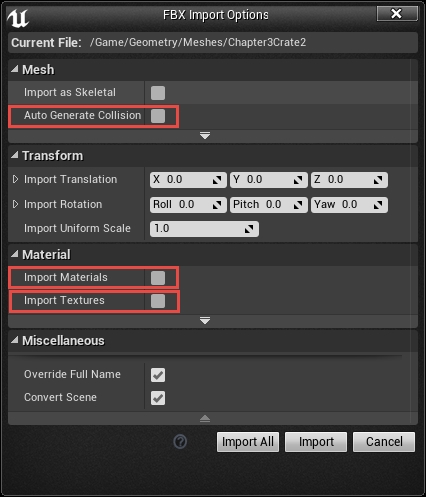Tick the Import Textures checkbox
This screenshot has height=497, width=426.
[x=158, y=301]
